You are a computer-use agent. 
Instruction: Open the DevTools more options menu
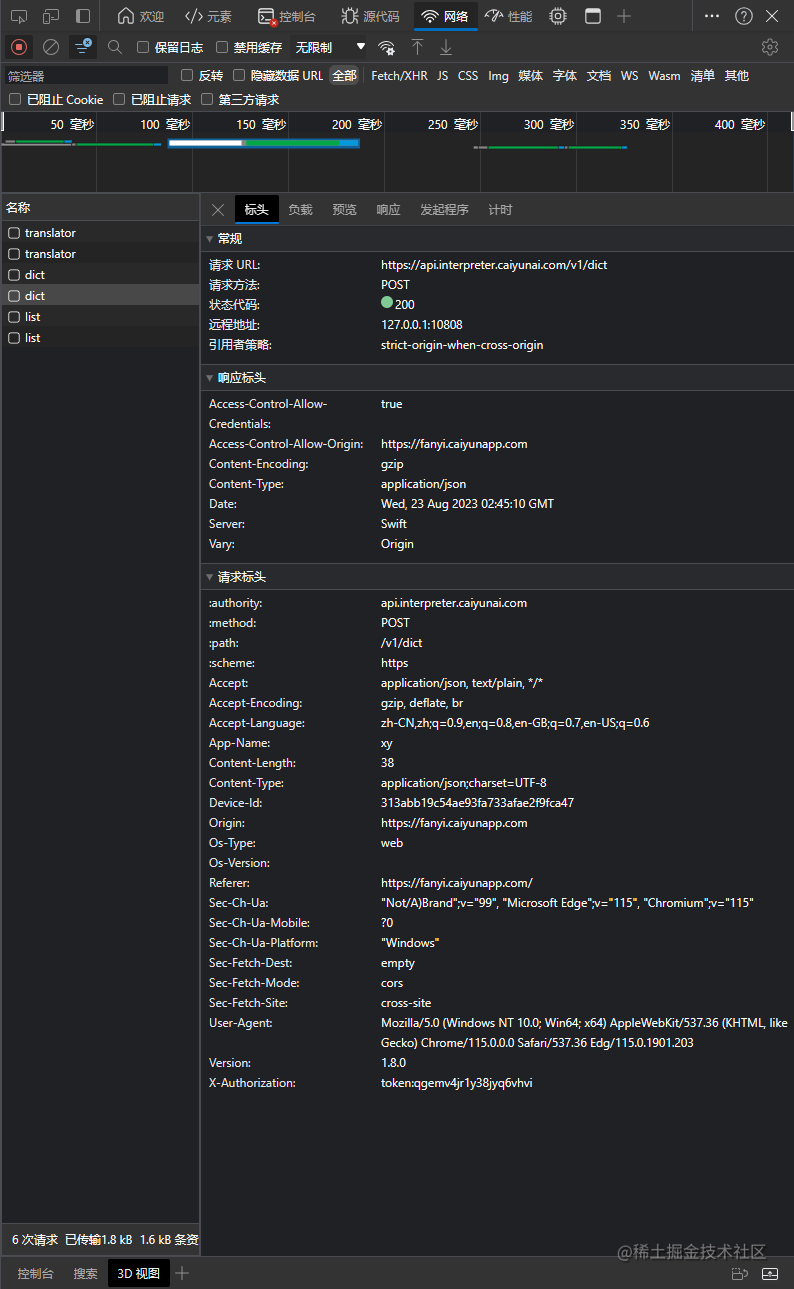(x=711, y=16)
